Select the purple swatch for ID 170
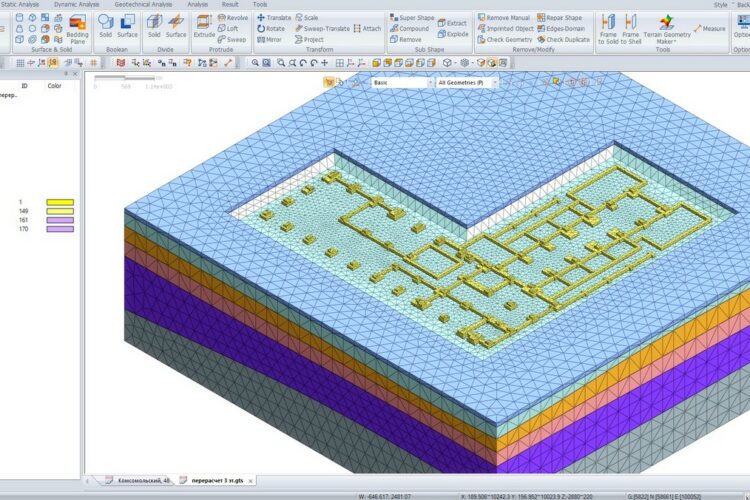 click(59, 229)
